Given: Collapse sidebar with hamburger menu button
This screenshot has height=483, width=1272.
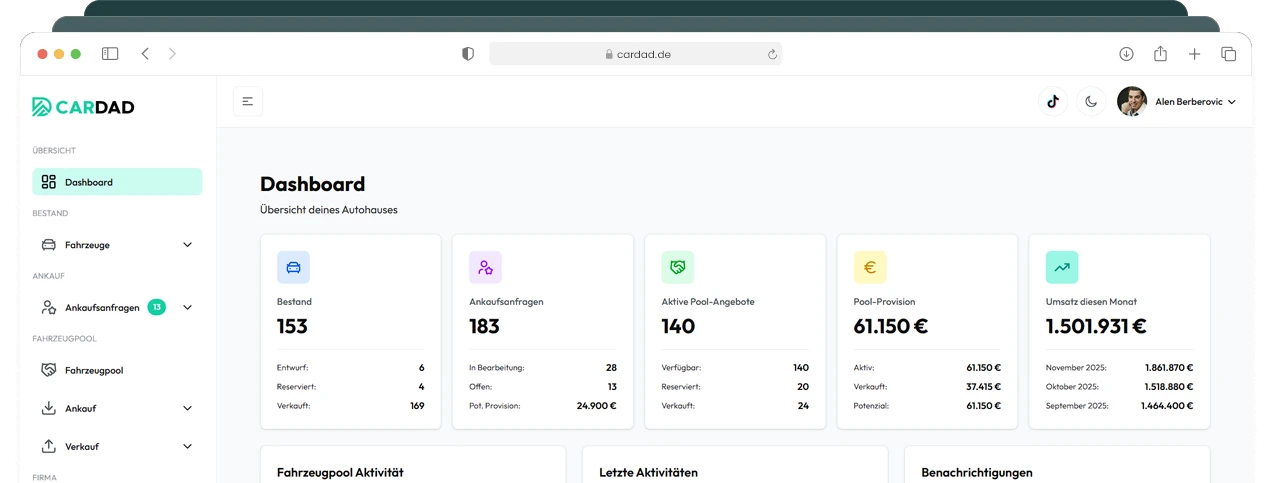Looking at the screenshot, I should pyautogui.click(x=248, y=101).
